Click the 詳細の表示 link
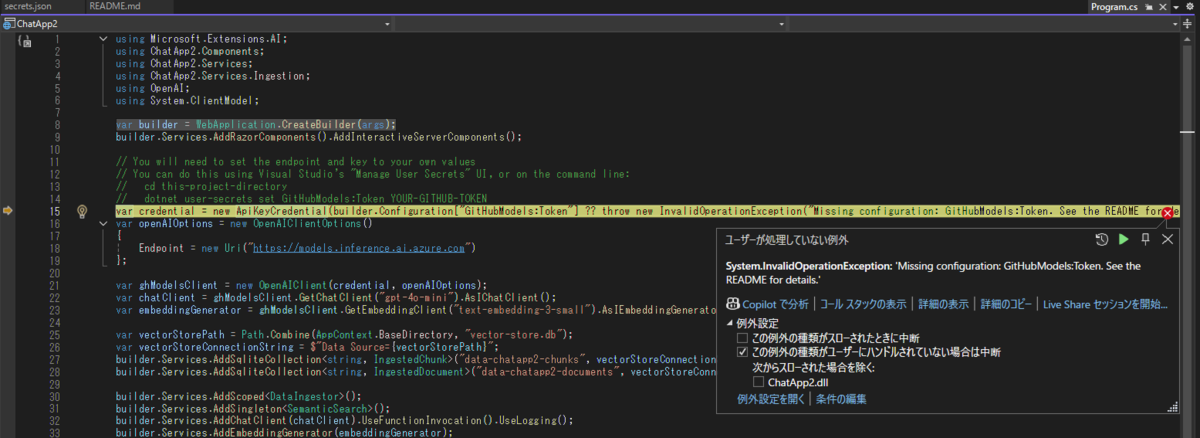The width and height of the screenshot is (1200, 438). coord(944,303)
